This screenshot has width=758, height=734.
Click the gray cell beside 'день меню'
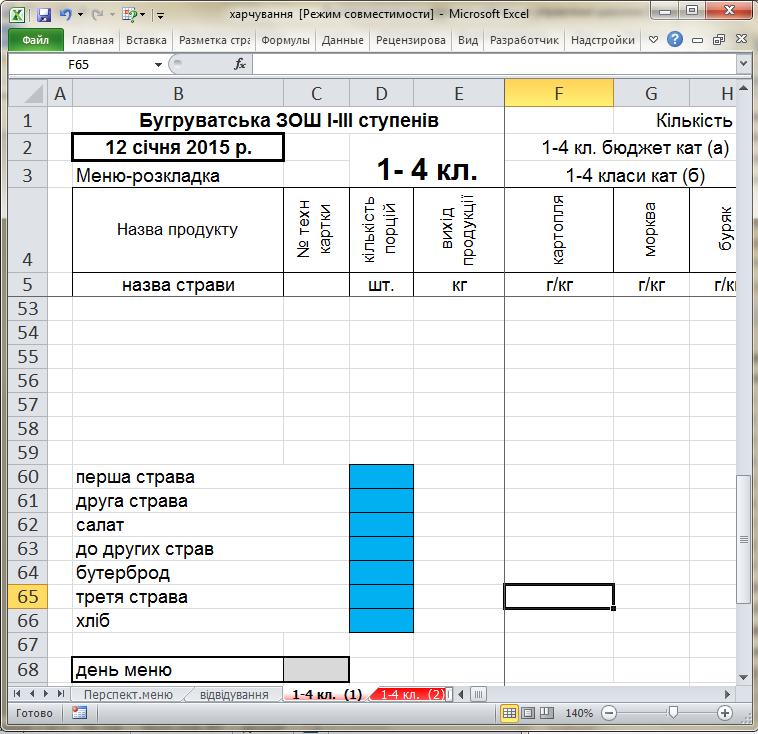point(316,670)
